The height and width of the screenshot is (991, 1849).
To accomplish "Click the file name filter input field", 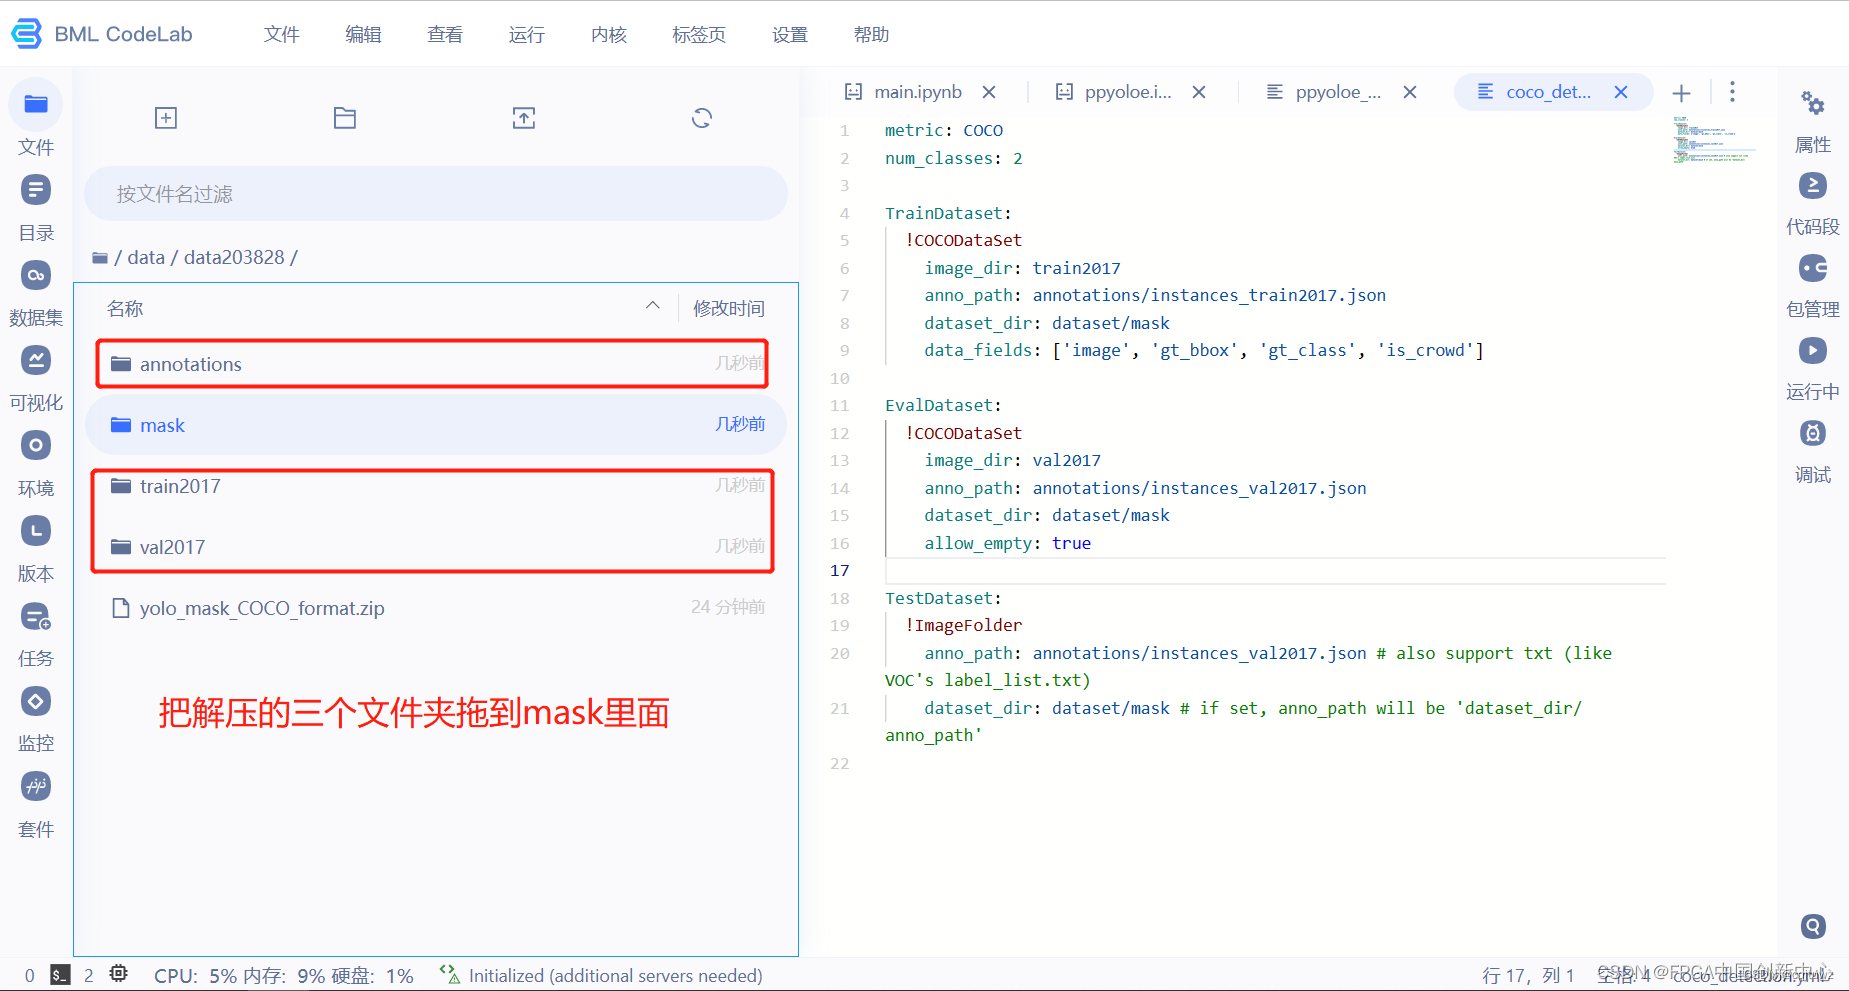I will tap(436, 194).
